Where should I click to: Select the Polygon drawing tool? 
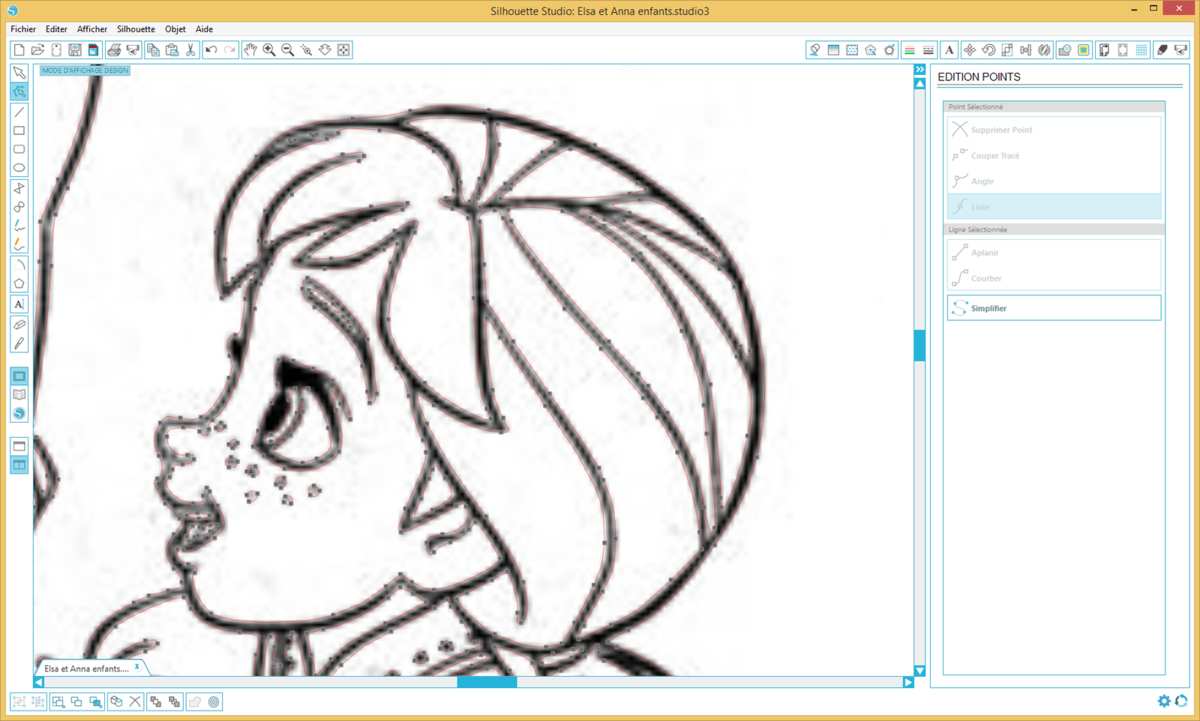coord(19,284)
